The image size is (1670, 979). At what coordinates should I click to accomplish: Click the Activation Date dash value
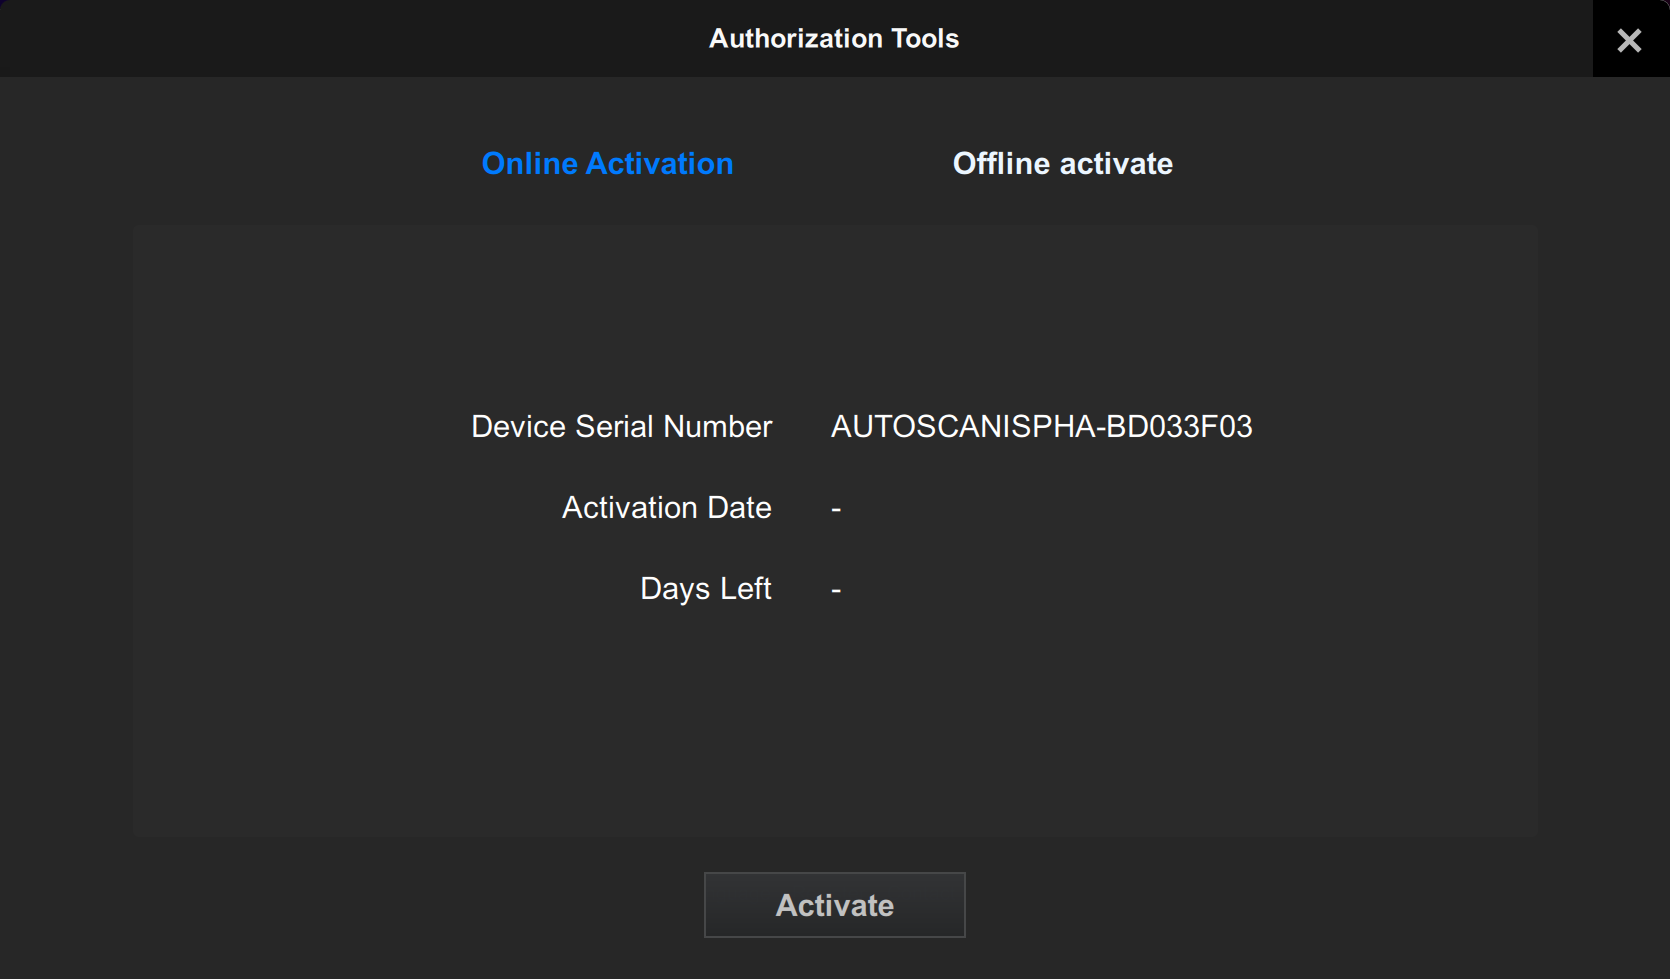coord(836,509)
